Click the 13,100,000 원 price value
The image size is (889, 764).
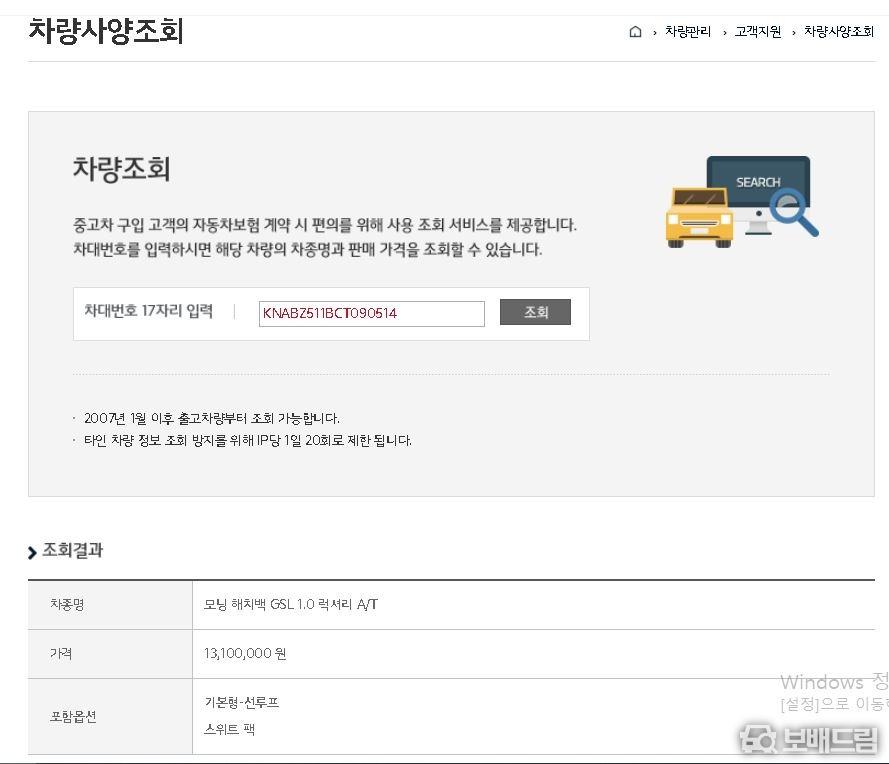coord(245,654)
